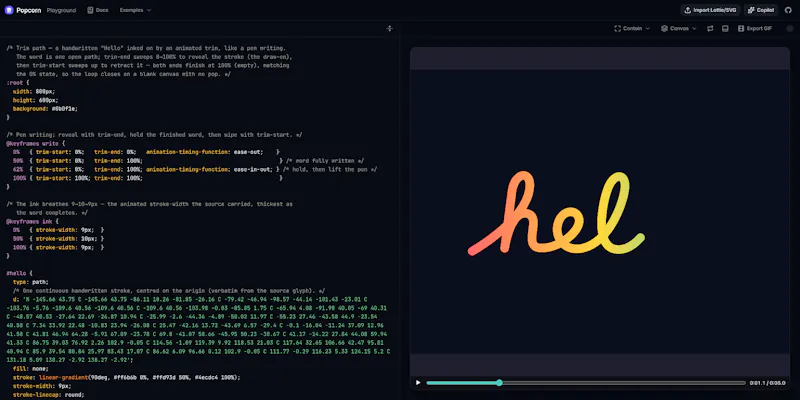Click the 0:01.1 / 0:05.0 time readout

(x=767, y=383)
